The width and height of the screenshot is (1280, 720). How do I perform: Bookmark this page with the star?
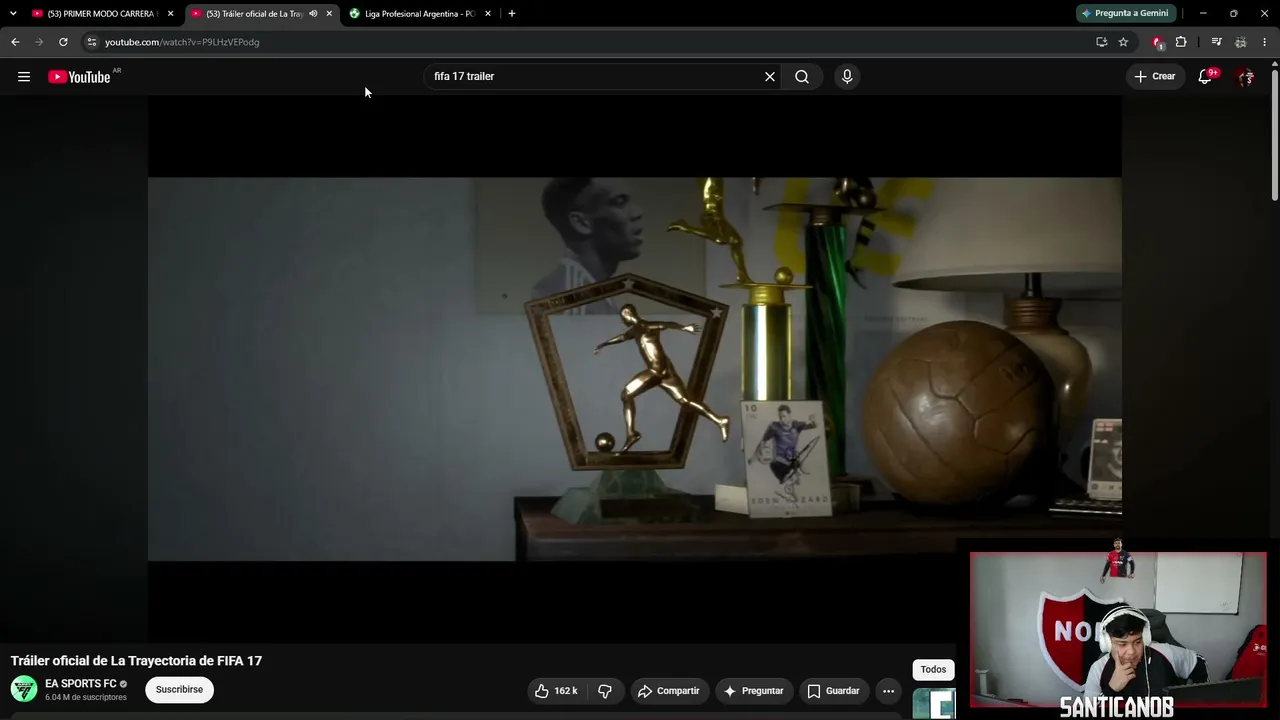[x=1123, y=42]
